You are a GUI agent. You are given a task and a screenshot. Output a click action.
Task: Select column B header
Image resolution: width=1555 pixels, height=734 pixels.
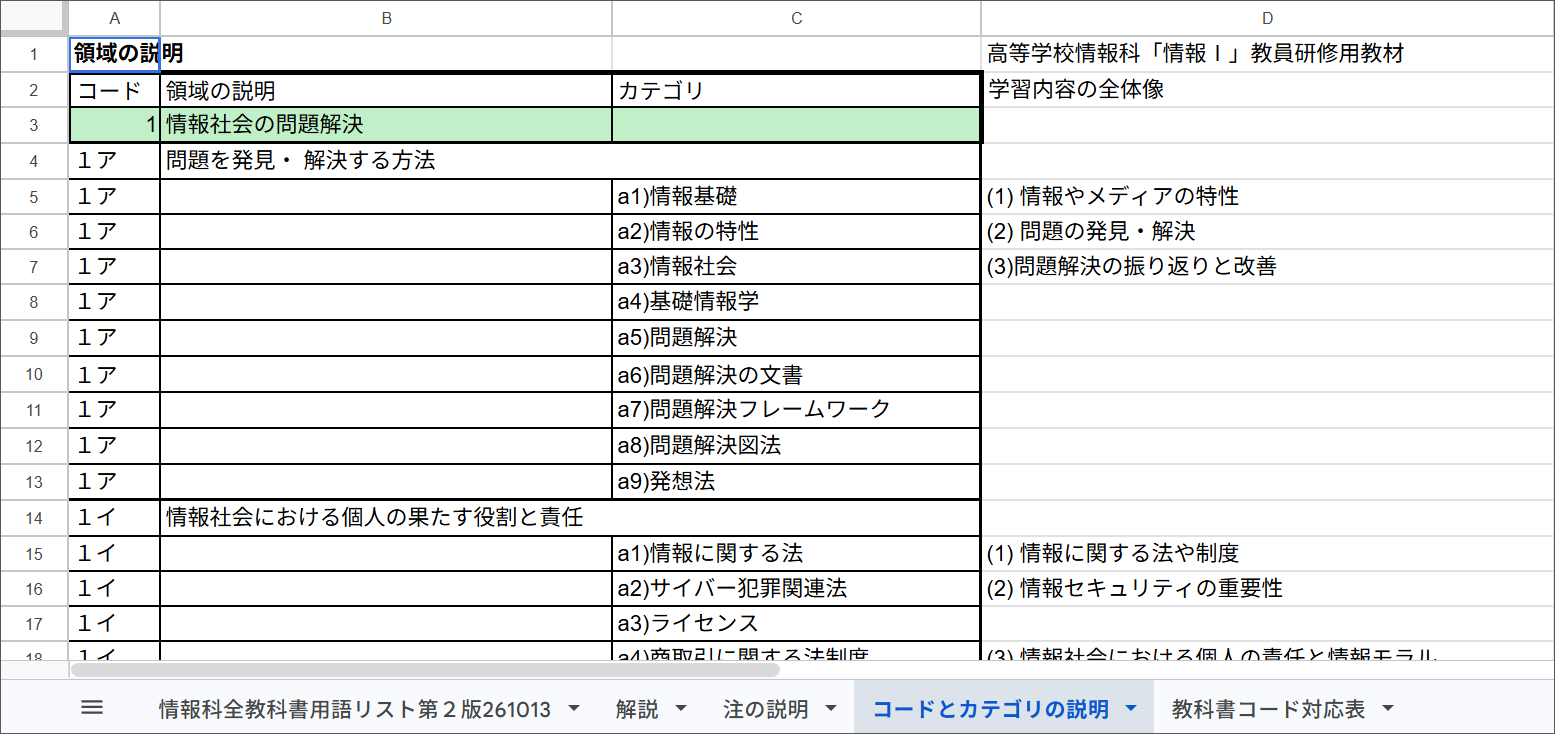[386, 18]
